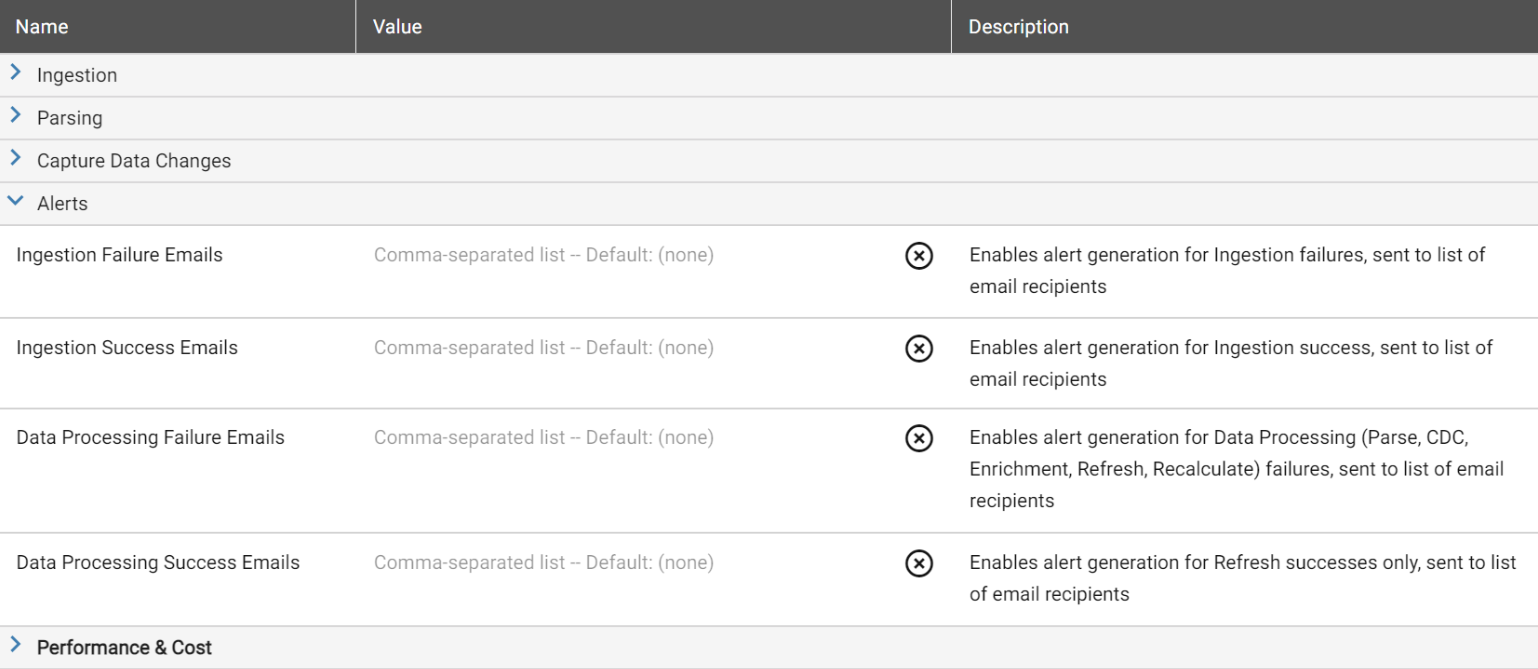Clear the Ingestion Failure Emails value
The height and width of the screenshot is (669, 1538).
click(x=919, y=256)
